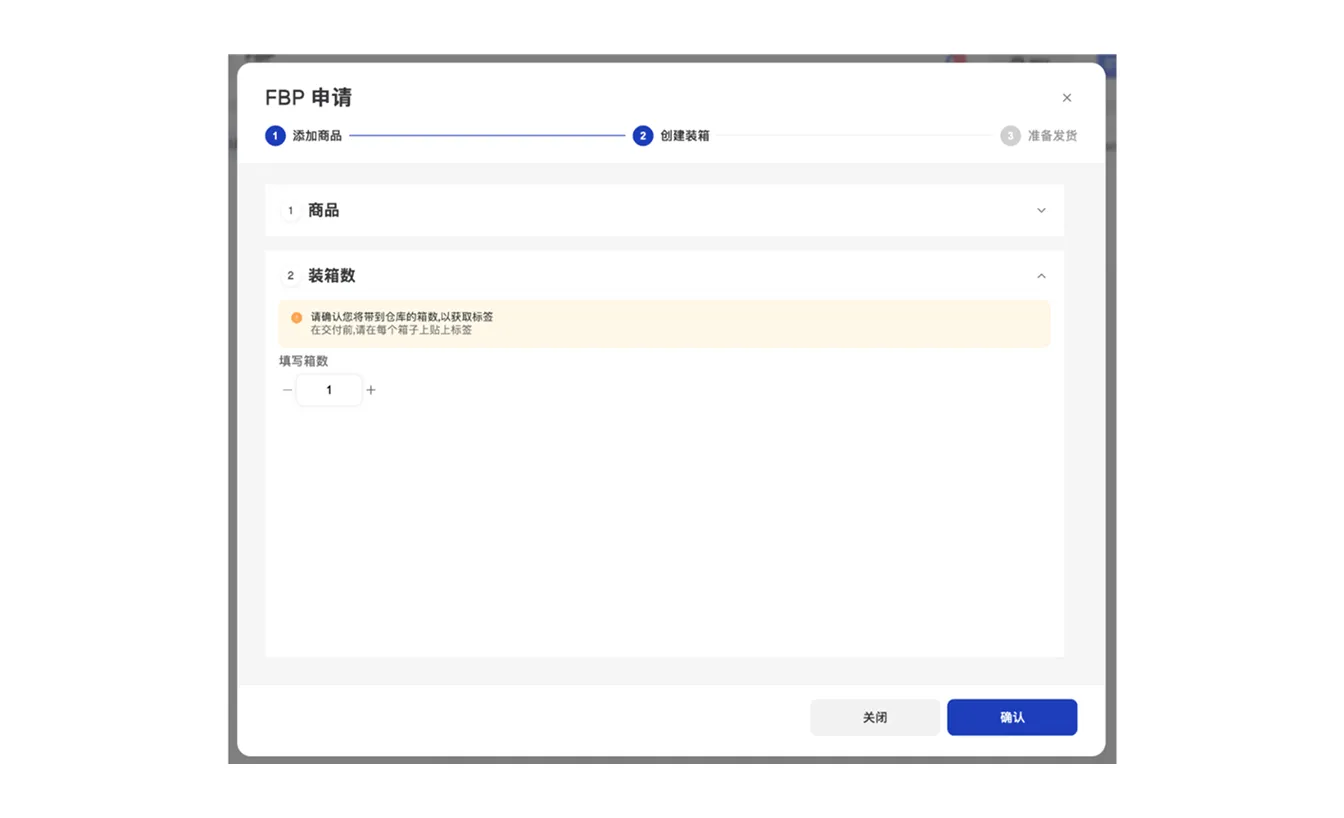This screenshot has width=1344, height=818.
Task: Click the number 2 badge beside 装箱数
Action: click(291, 276)
